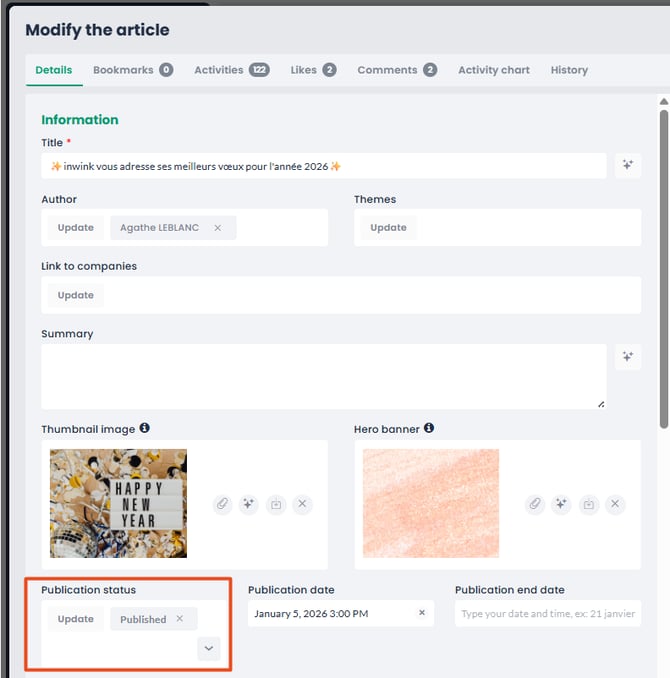Click the AI sparkle icon beside Title field
The width and height of the screenshot is (670, 678).
(628, 166)
